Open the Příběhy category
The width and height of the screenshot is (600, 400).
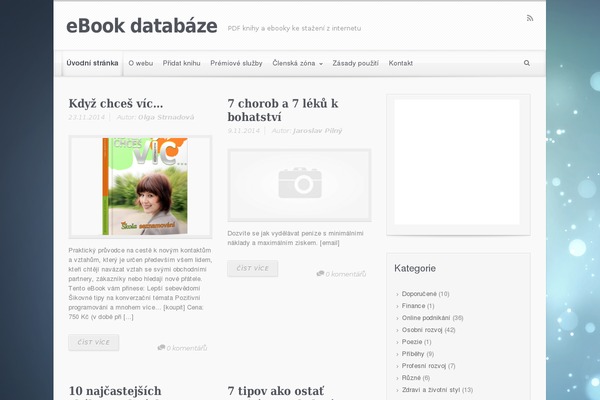click(413, 354)
